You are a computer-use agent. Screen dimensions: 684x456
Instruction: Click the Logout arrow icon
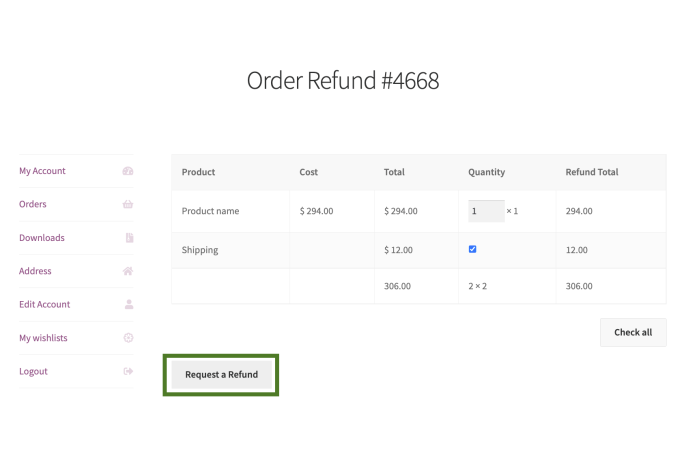(x=128, y=371)
